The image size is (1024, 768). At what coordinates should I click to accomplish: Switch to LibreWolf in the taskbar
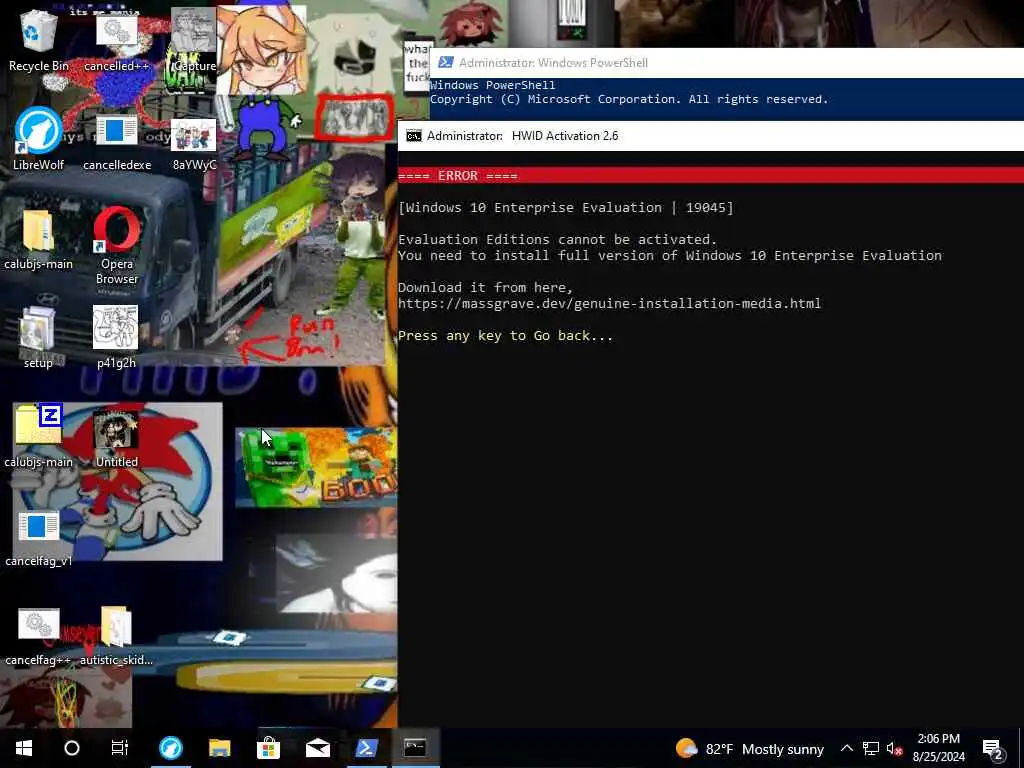coord(171,748)
